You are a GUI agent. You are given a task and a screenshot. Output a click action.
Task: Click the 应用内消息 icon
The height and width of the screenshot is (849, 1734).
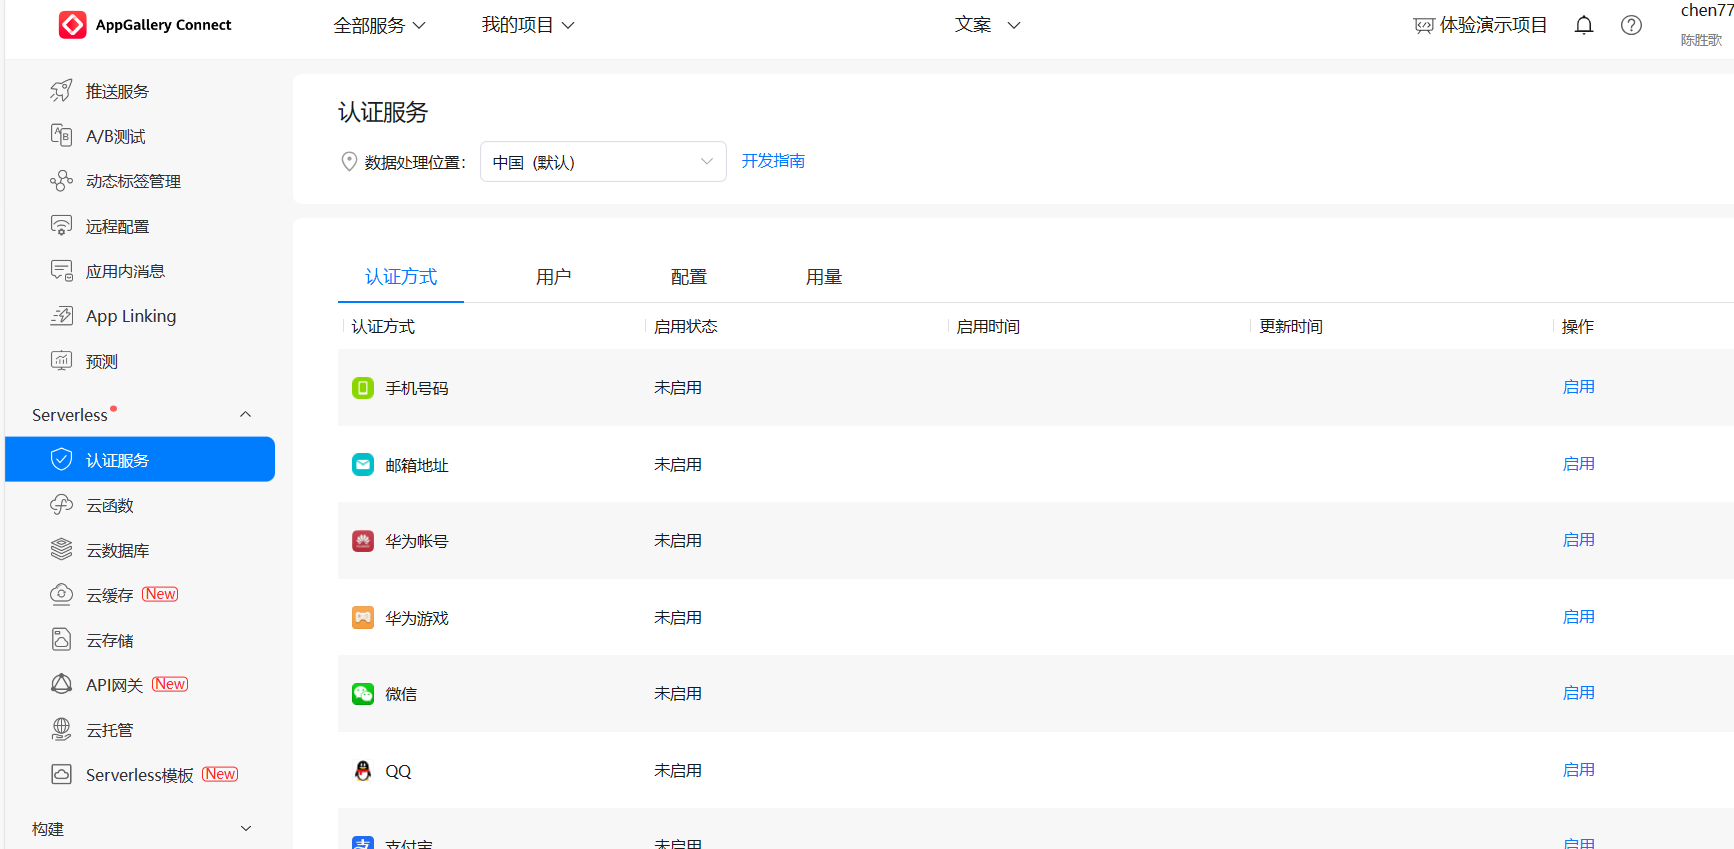61,271
